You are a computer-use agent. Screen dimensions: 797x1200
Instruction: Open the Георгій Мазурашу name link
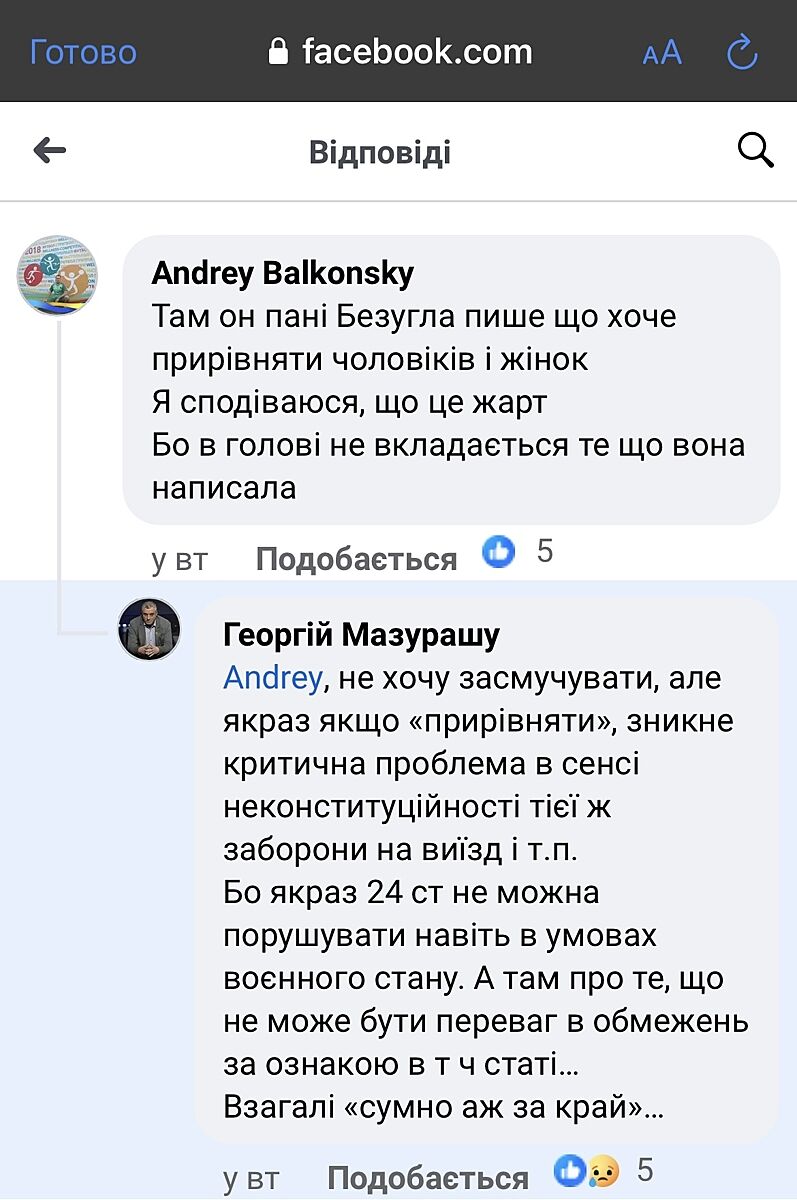coord(361,634)
